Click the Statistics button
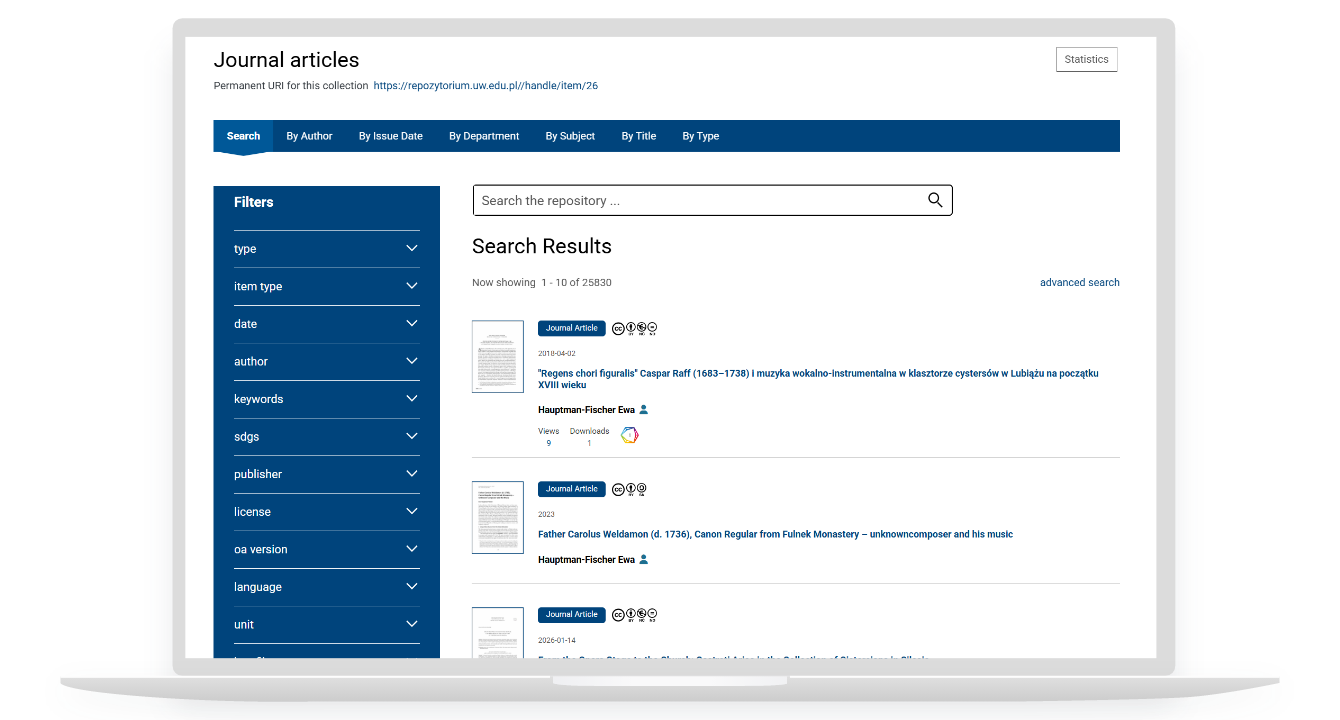Screen dimensions: 1340x720 (1086, 60)
